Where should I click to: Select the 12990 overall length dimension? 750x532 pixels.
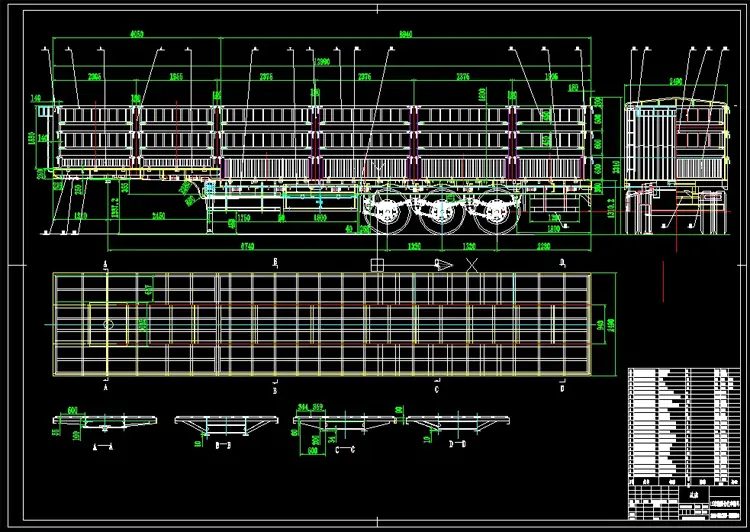pyautogui.click(x=322, y=62)
